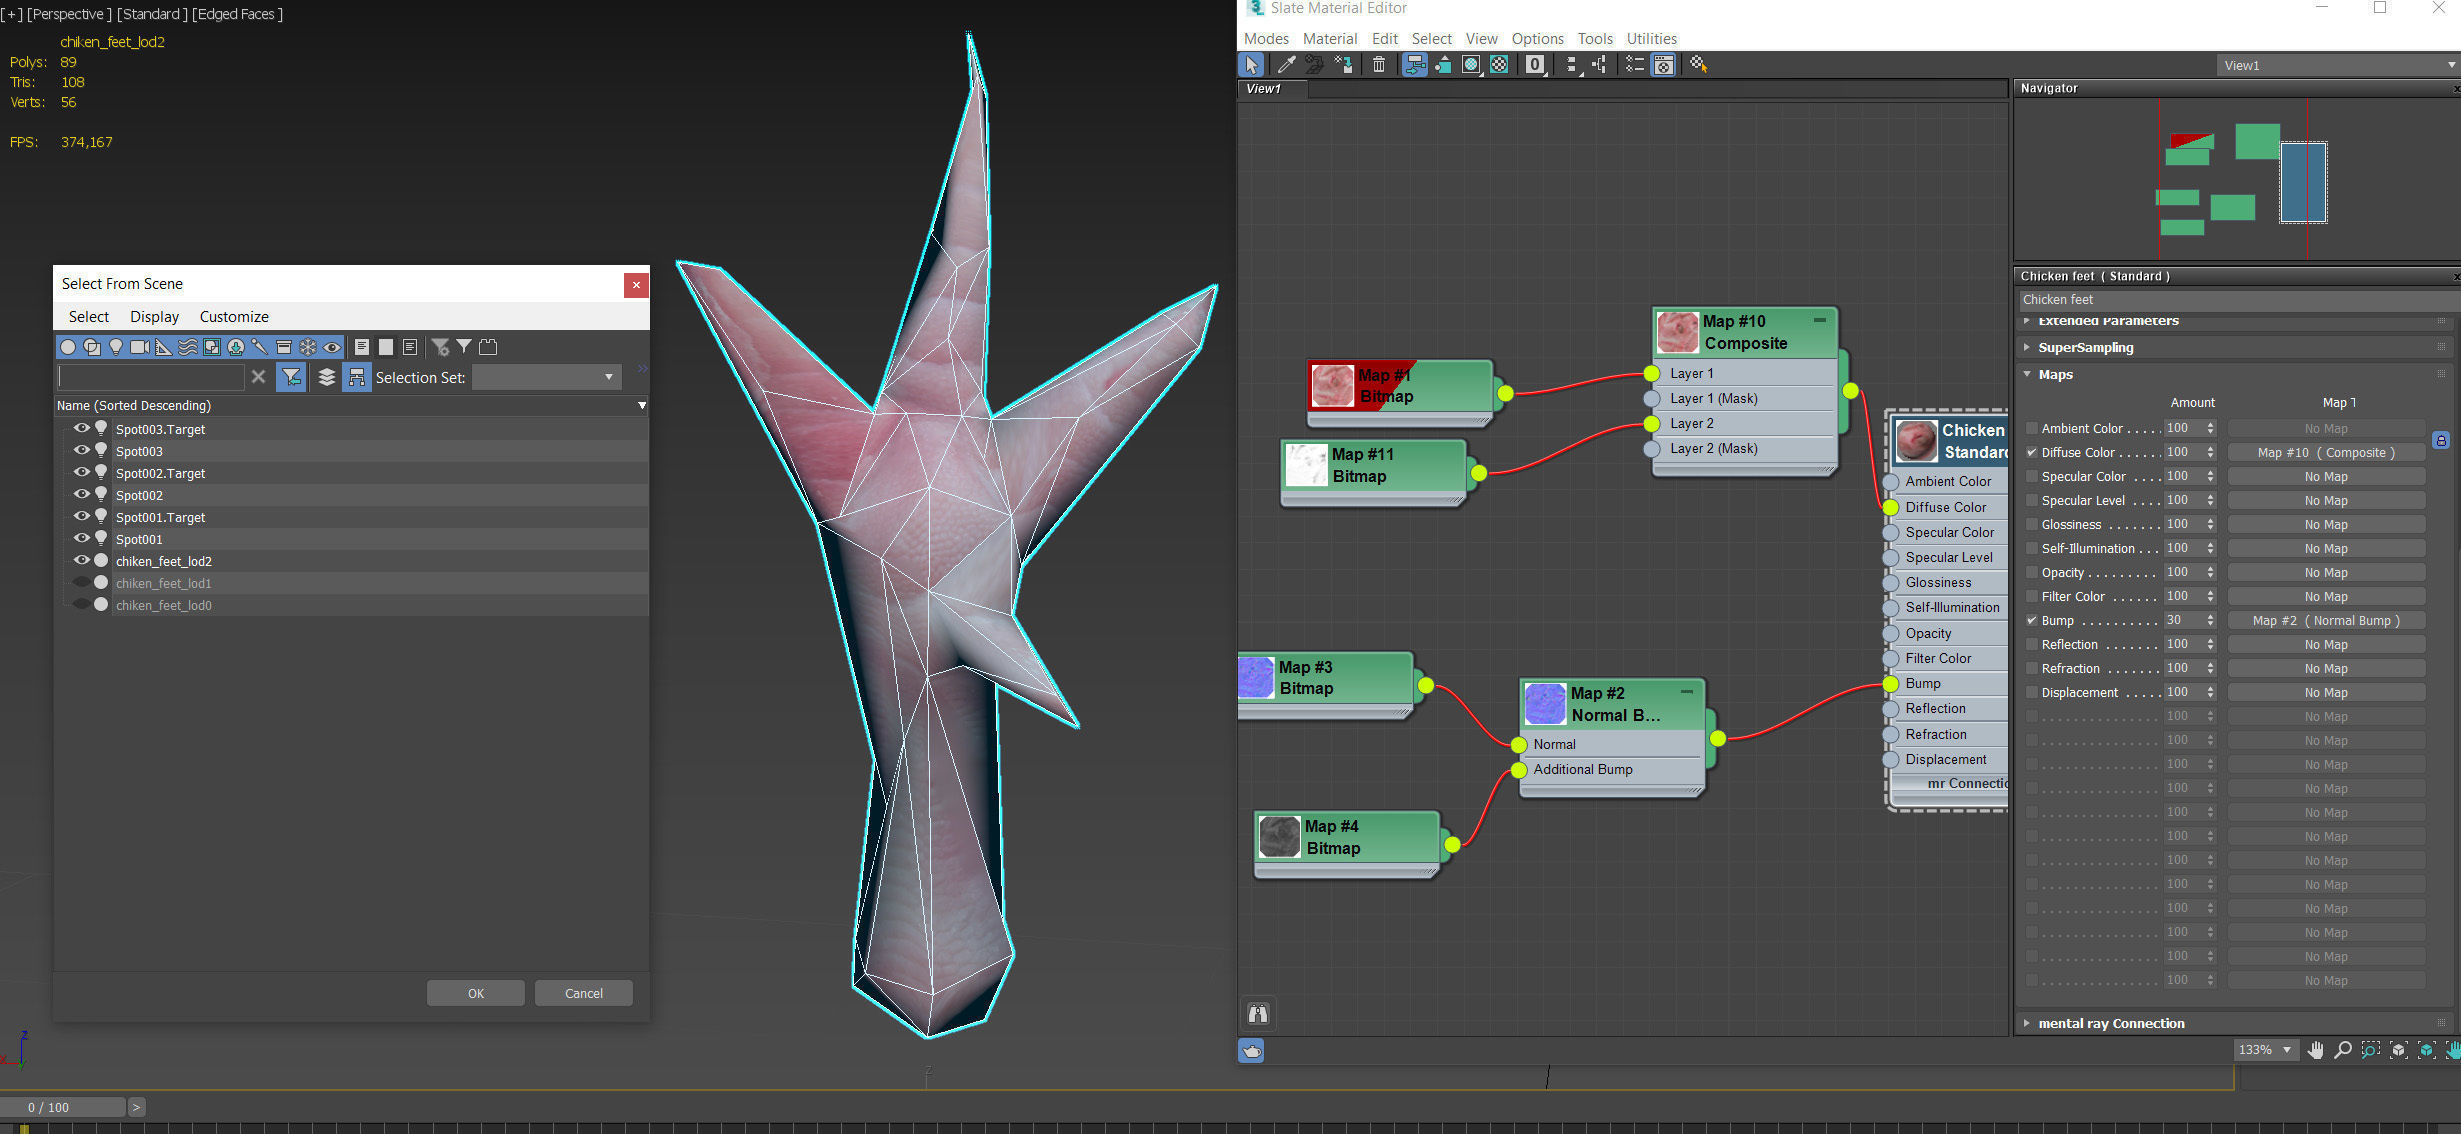
Task: Click the frozen objects snowflake filter icon
Action: pyautogui.click(x=308, y=347)
